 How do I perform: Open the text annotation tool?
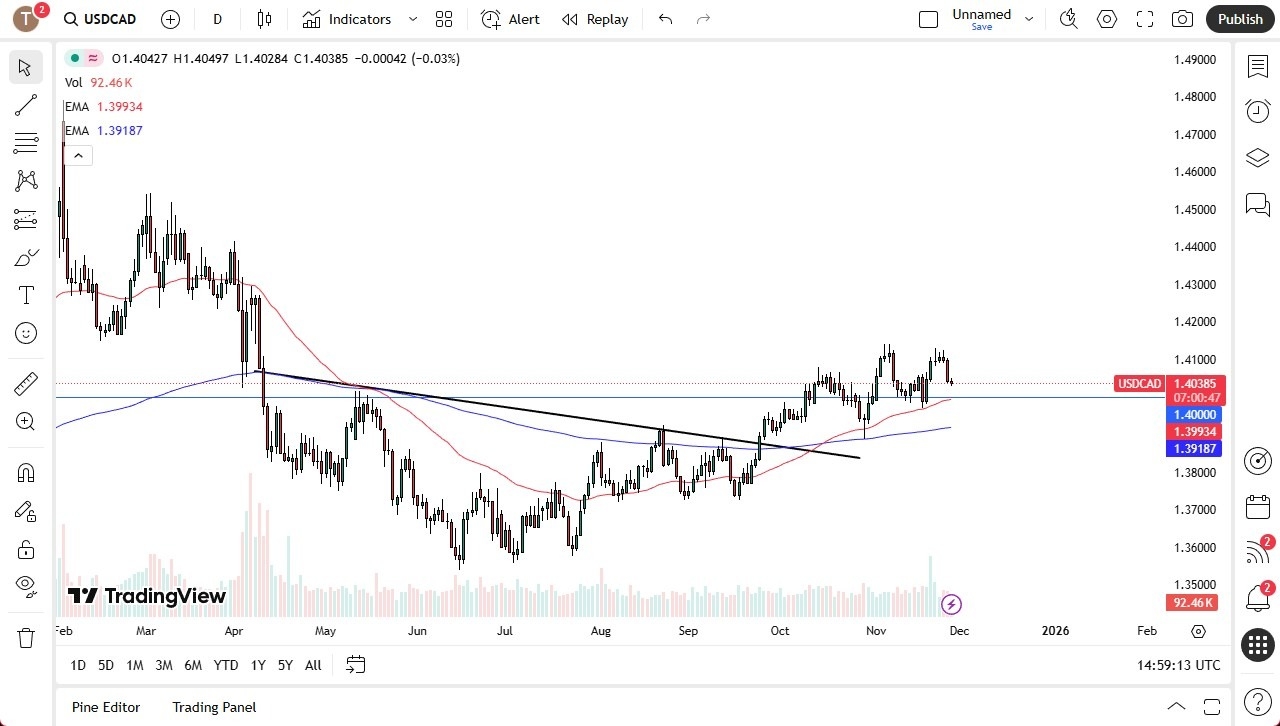coord(25,295)
